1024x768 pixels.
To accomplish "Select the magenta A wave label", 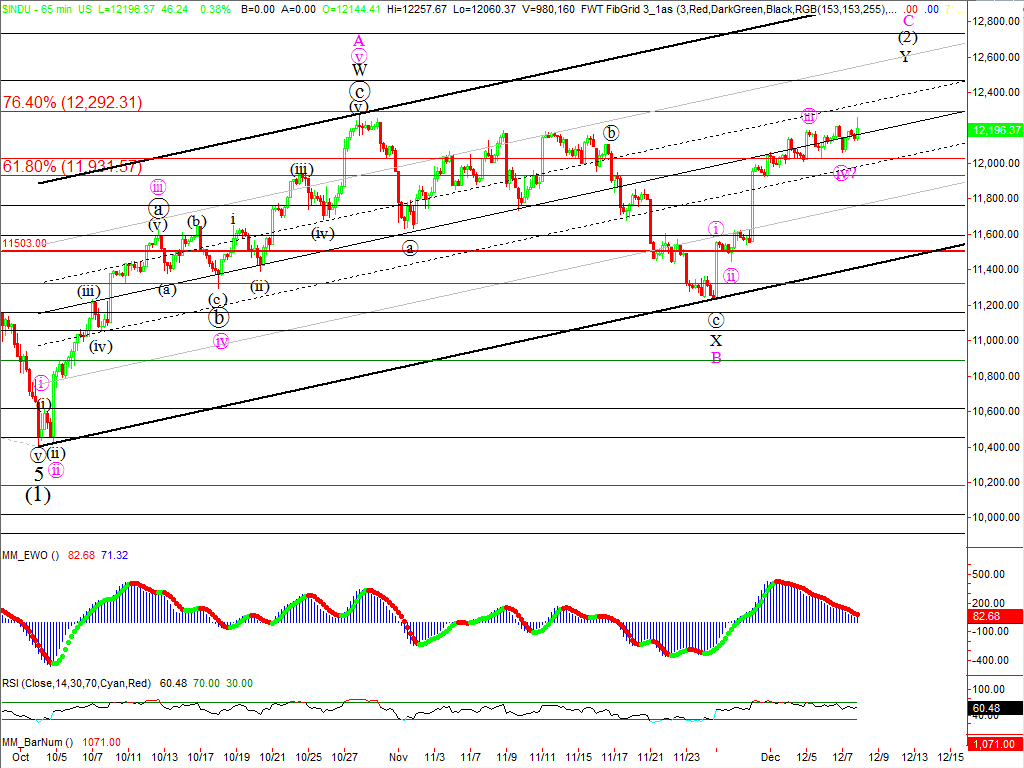I will [x=359, y=40].
